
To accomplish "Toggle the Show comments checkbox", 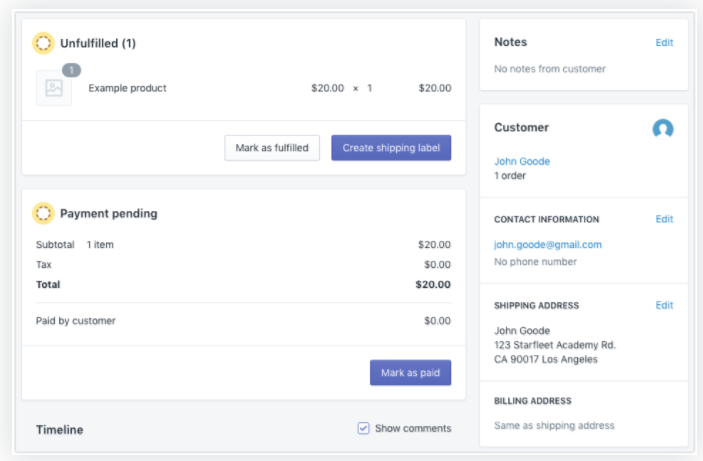I will coord(363,428).
